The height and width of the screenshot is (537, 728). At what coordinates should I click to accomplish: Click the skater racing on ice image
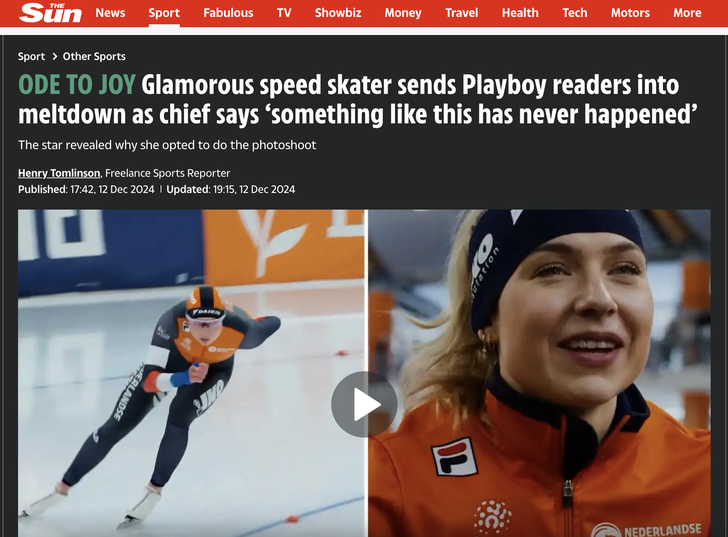191,373
